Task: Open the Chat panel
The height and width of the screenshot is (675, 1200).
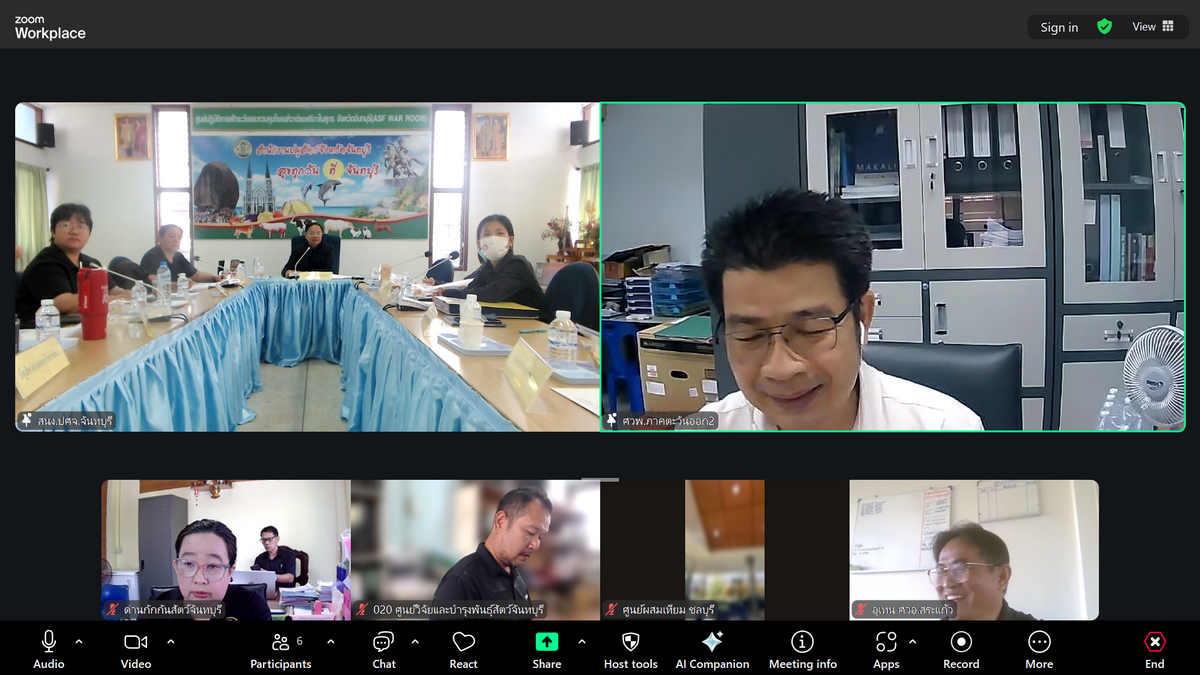Action: point(383,648)
